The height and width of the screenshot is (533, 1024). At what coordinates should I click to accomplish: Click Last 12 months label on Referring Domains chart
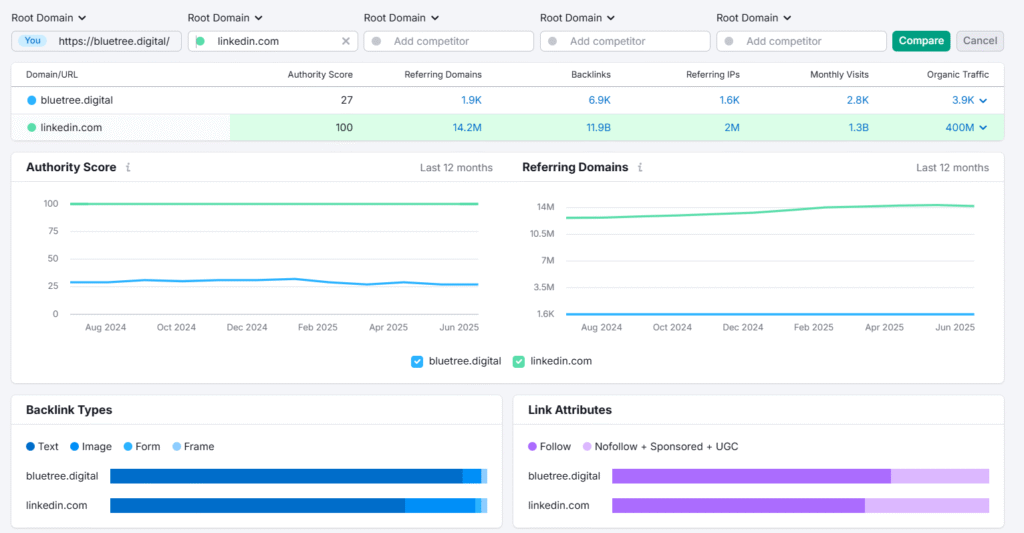952,168
